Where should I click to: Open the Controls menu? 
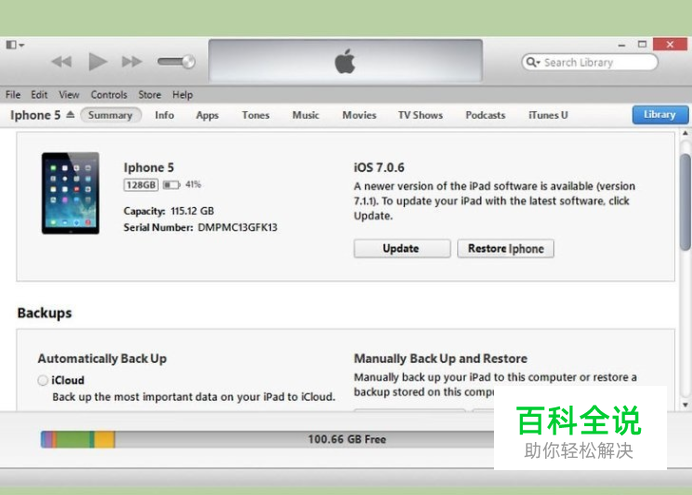click(x=109, y=95)
